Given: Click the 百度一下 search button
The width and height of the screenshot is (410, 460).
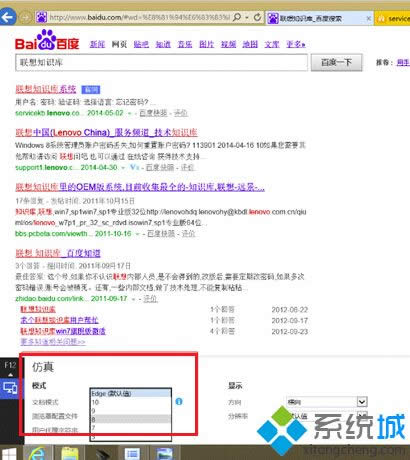Looking at the screenshot, I should (336, 62).
